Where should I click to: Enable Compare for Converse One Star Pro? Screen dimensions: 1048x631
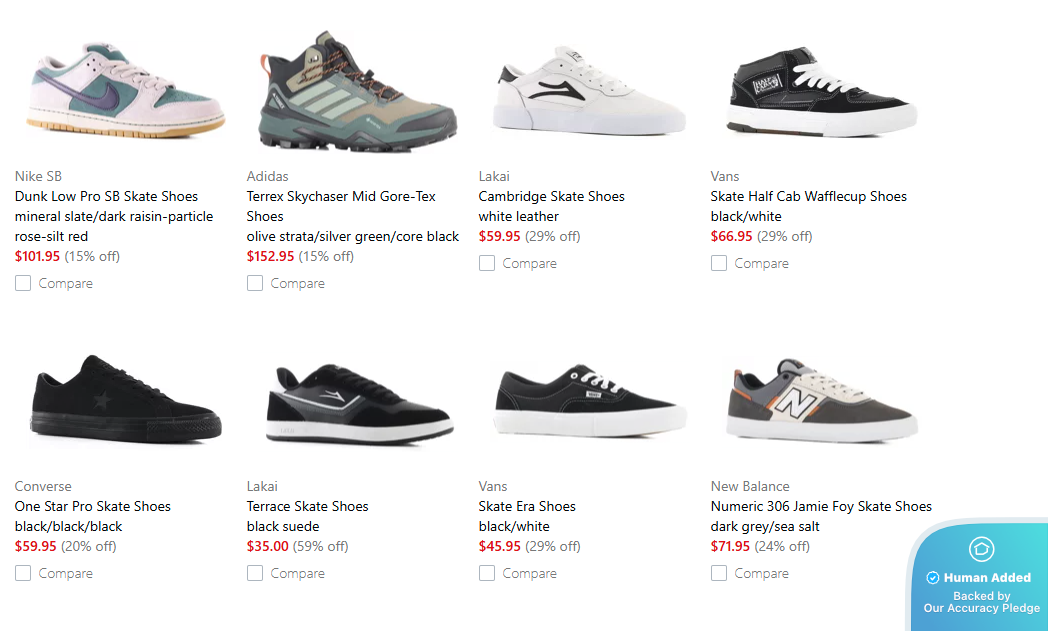(23, 574)
